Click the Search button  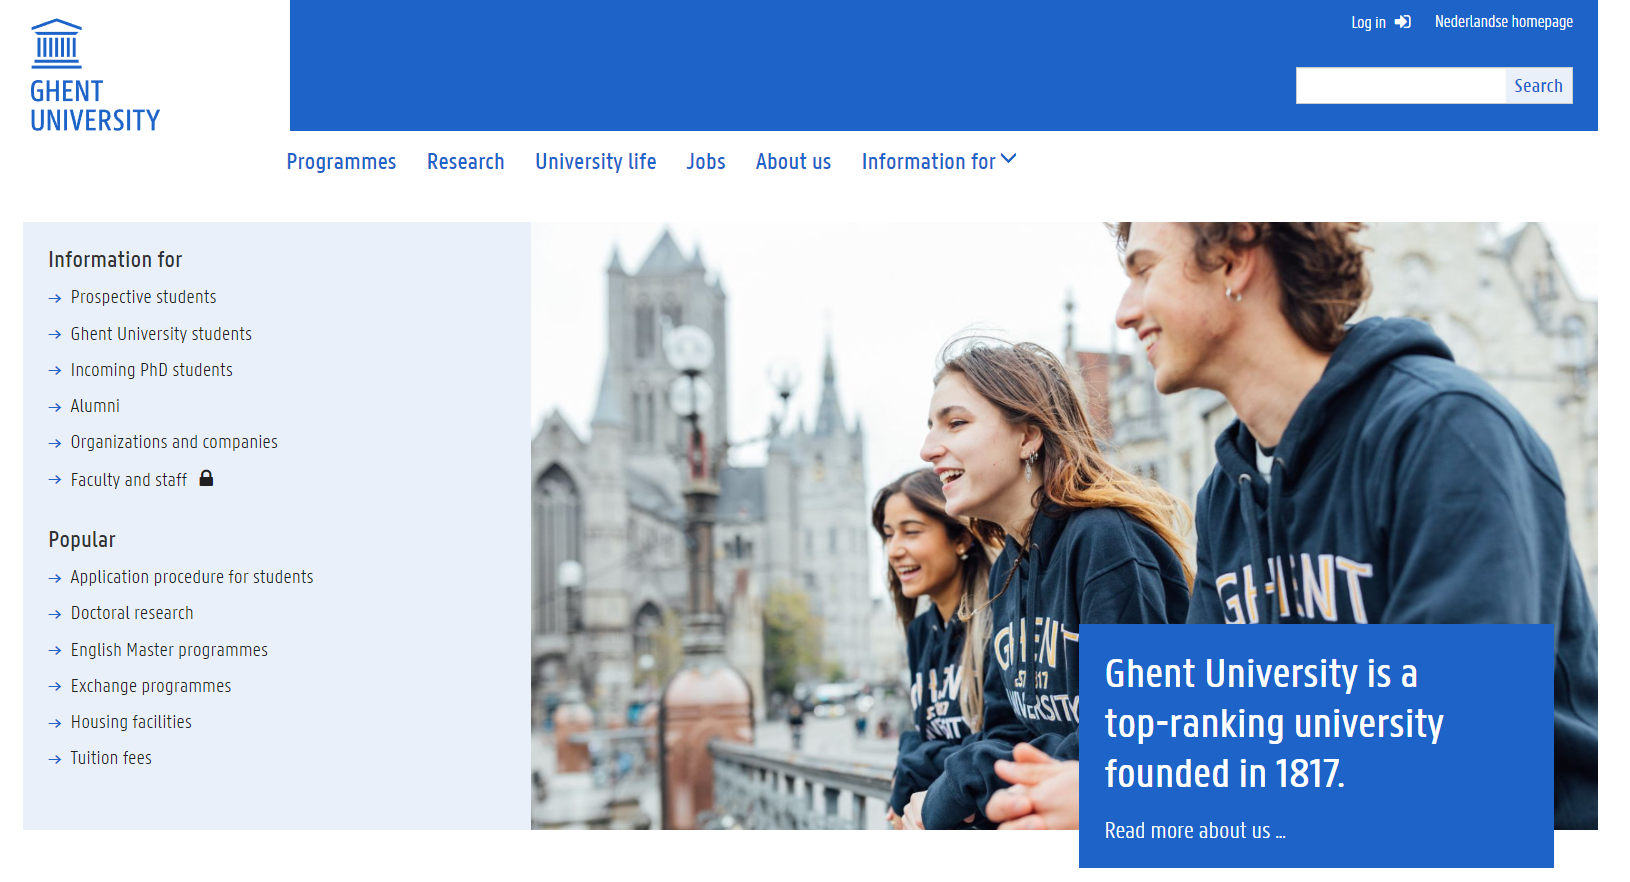(1539, 86)
